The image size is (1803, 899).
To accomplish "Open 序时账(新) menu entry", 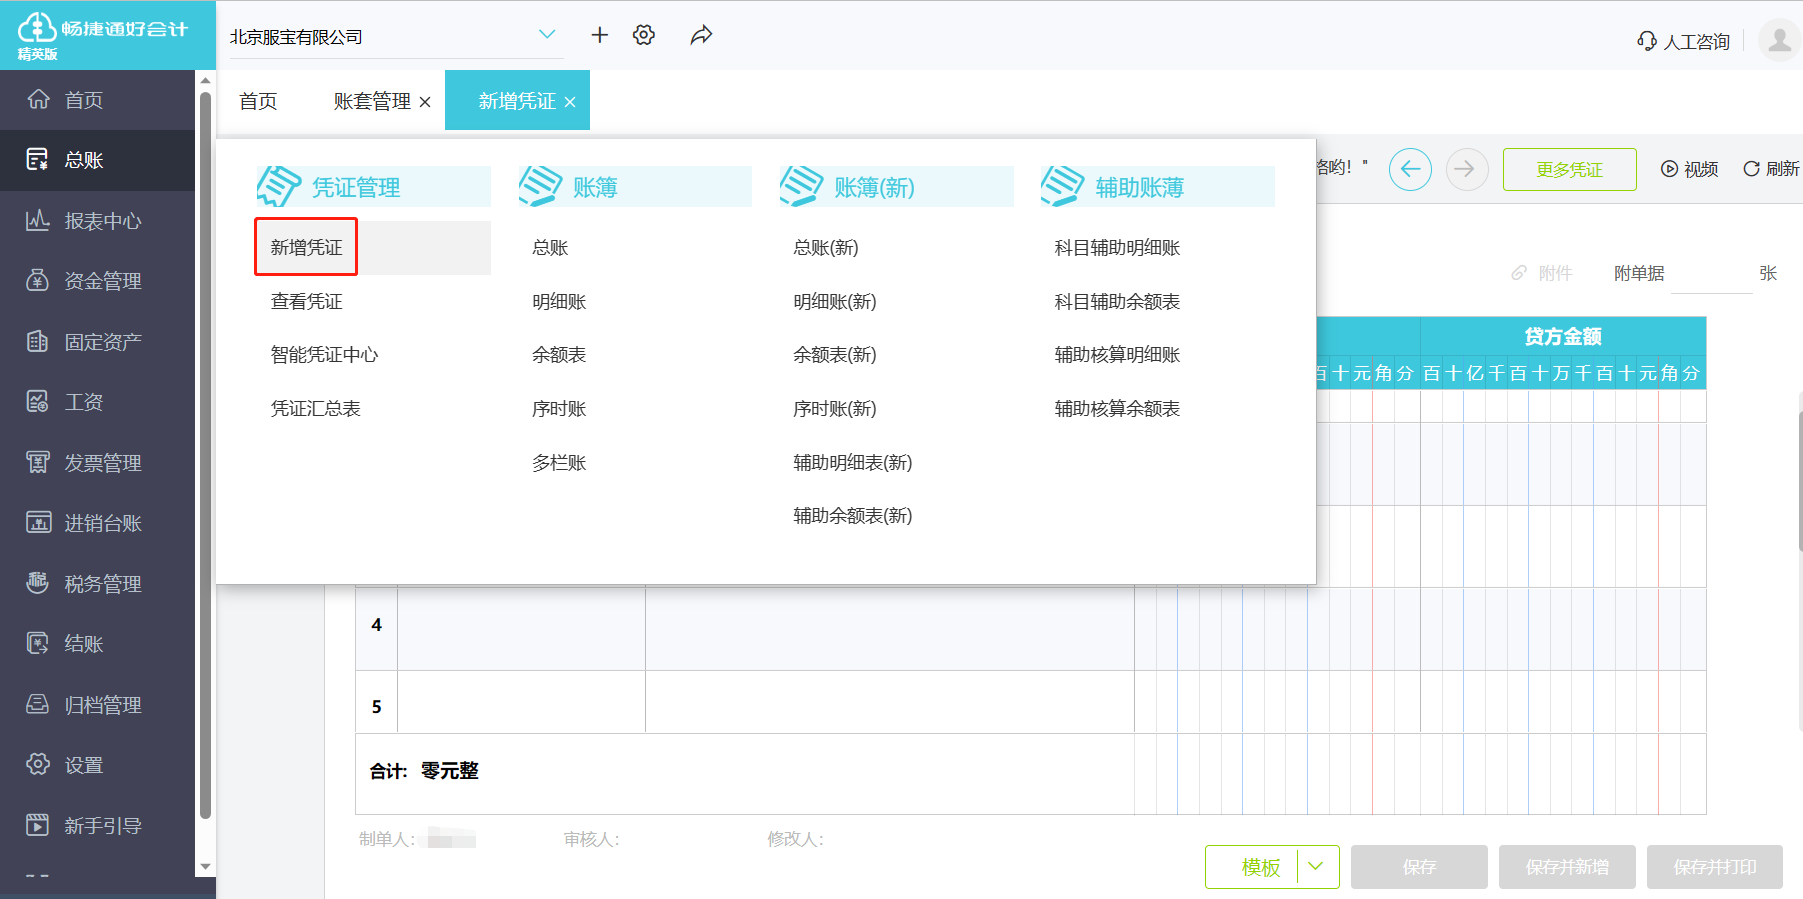I will tap(835, 408).
